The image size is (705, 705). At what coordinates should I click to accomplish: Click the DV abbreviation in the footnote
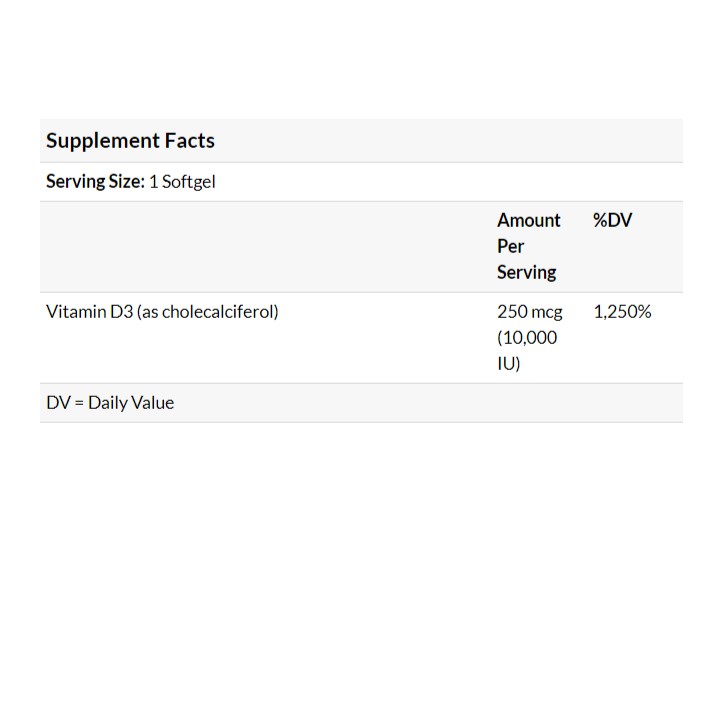(x=58, y=403)
